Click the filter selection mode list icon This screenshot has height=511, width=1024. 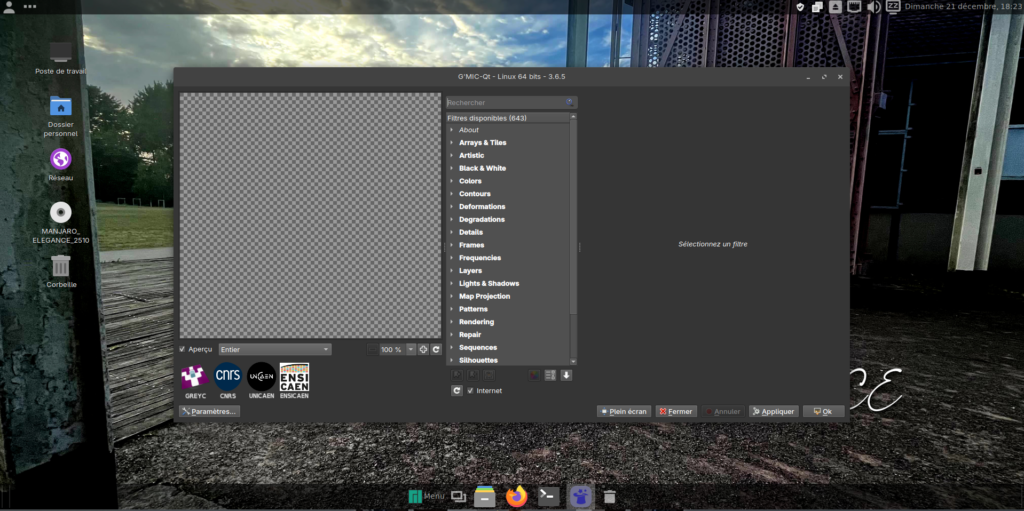pos(550,375)
